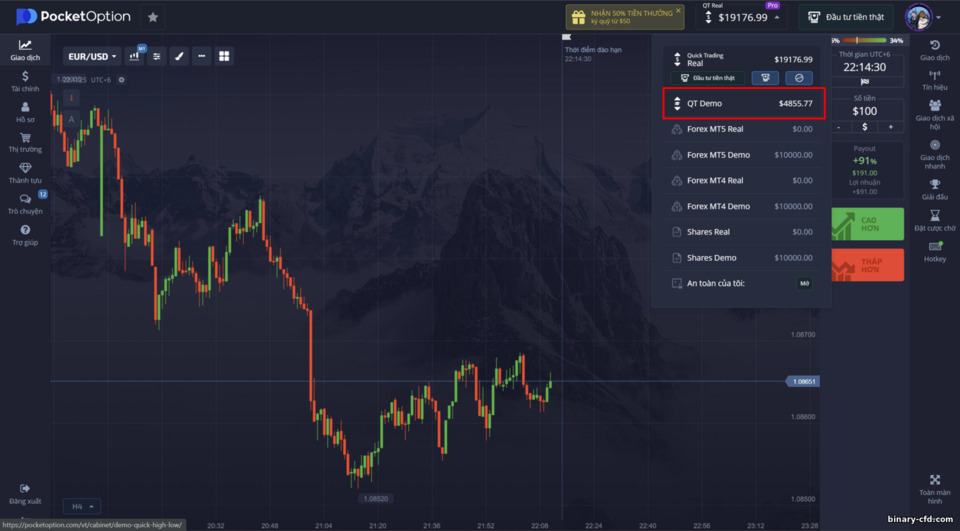Click the top Đầu tư tiền thật deposit button

coord(846,17)
